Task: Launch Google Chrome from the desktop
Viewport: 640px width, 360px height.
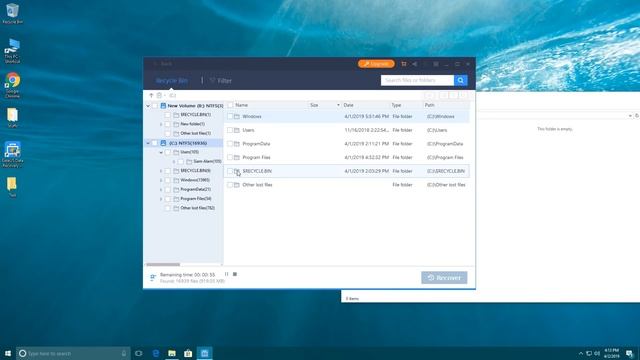Action: (12, 85)
